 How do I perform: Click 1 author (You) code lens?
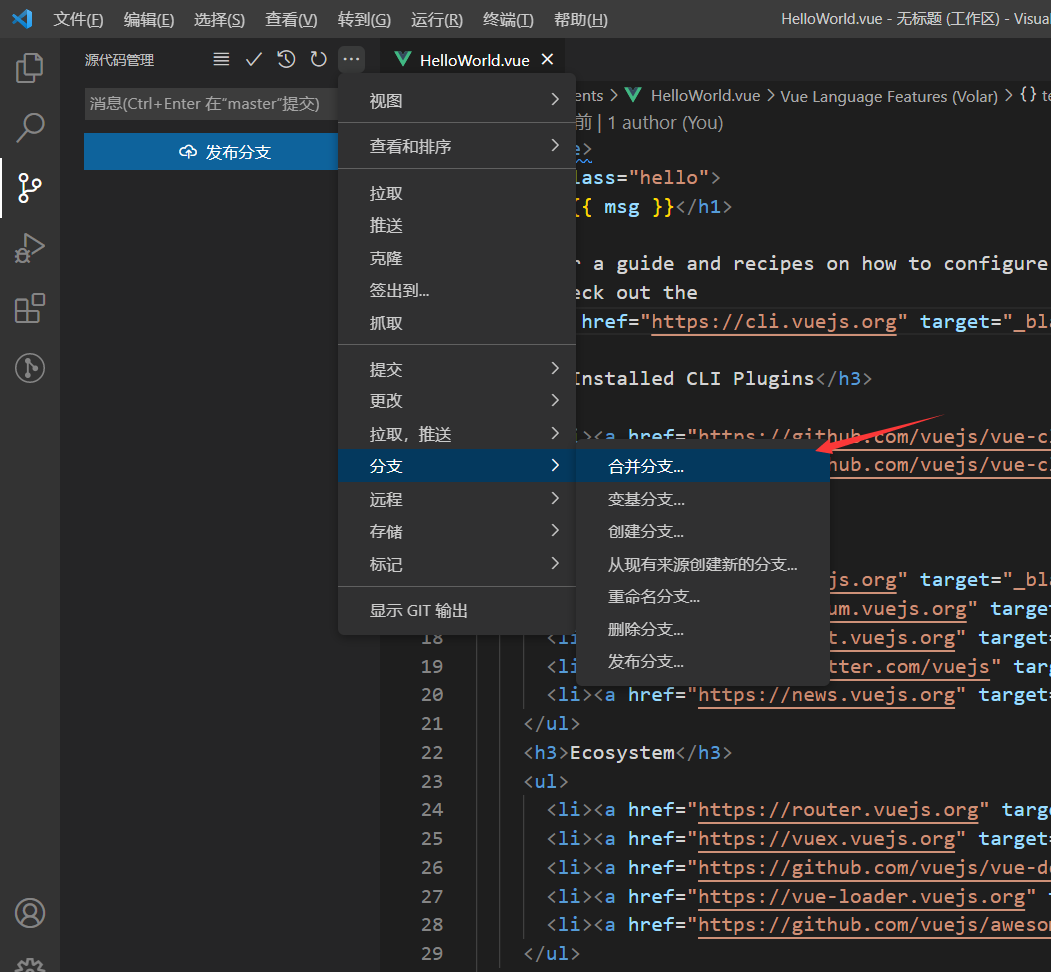(x=665, y=123)
